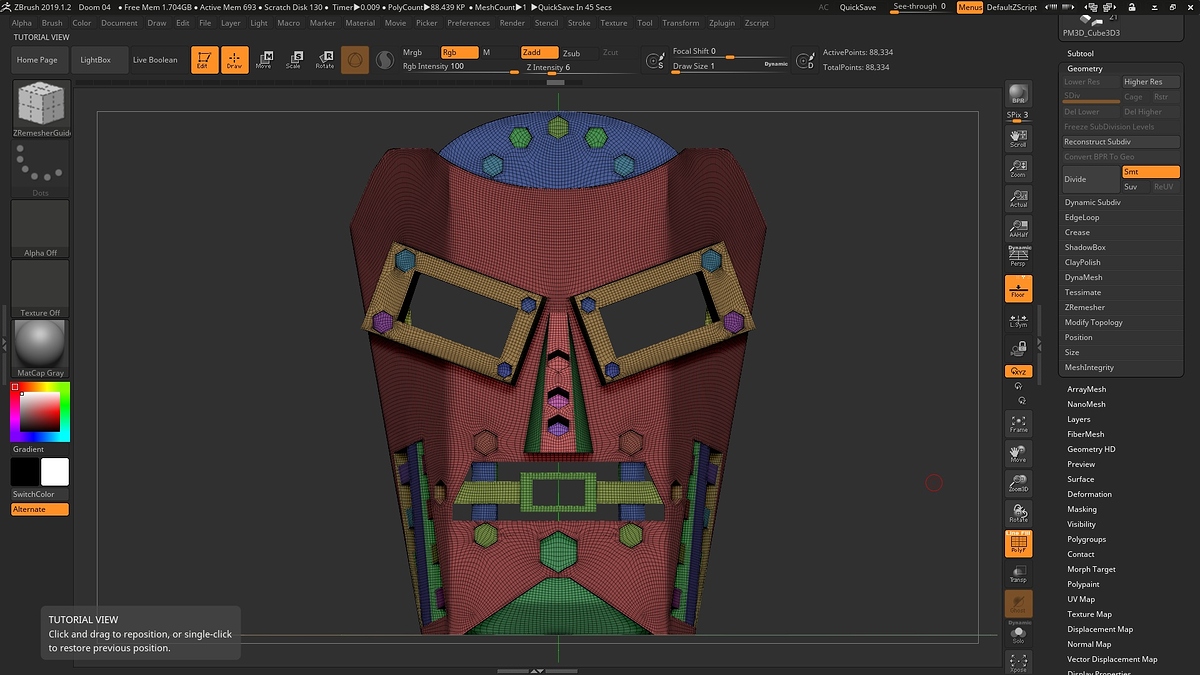Expand the UV Map sub-palette
This screenshot has width=1200, height=675.
point(1081,599)
